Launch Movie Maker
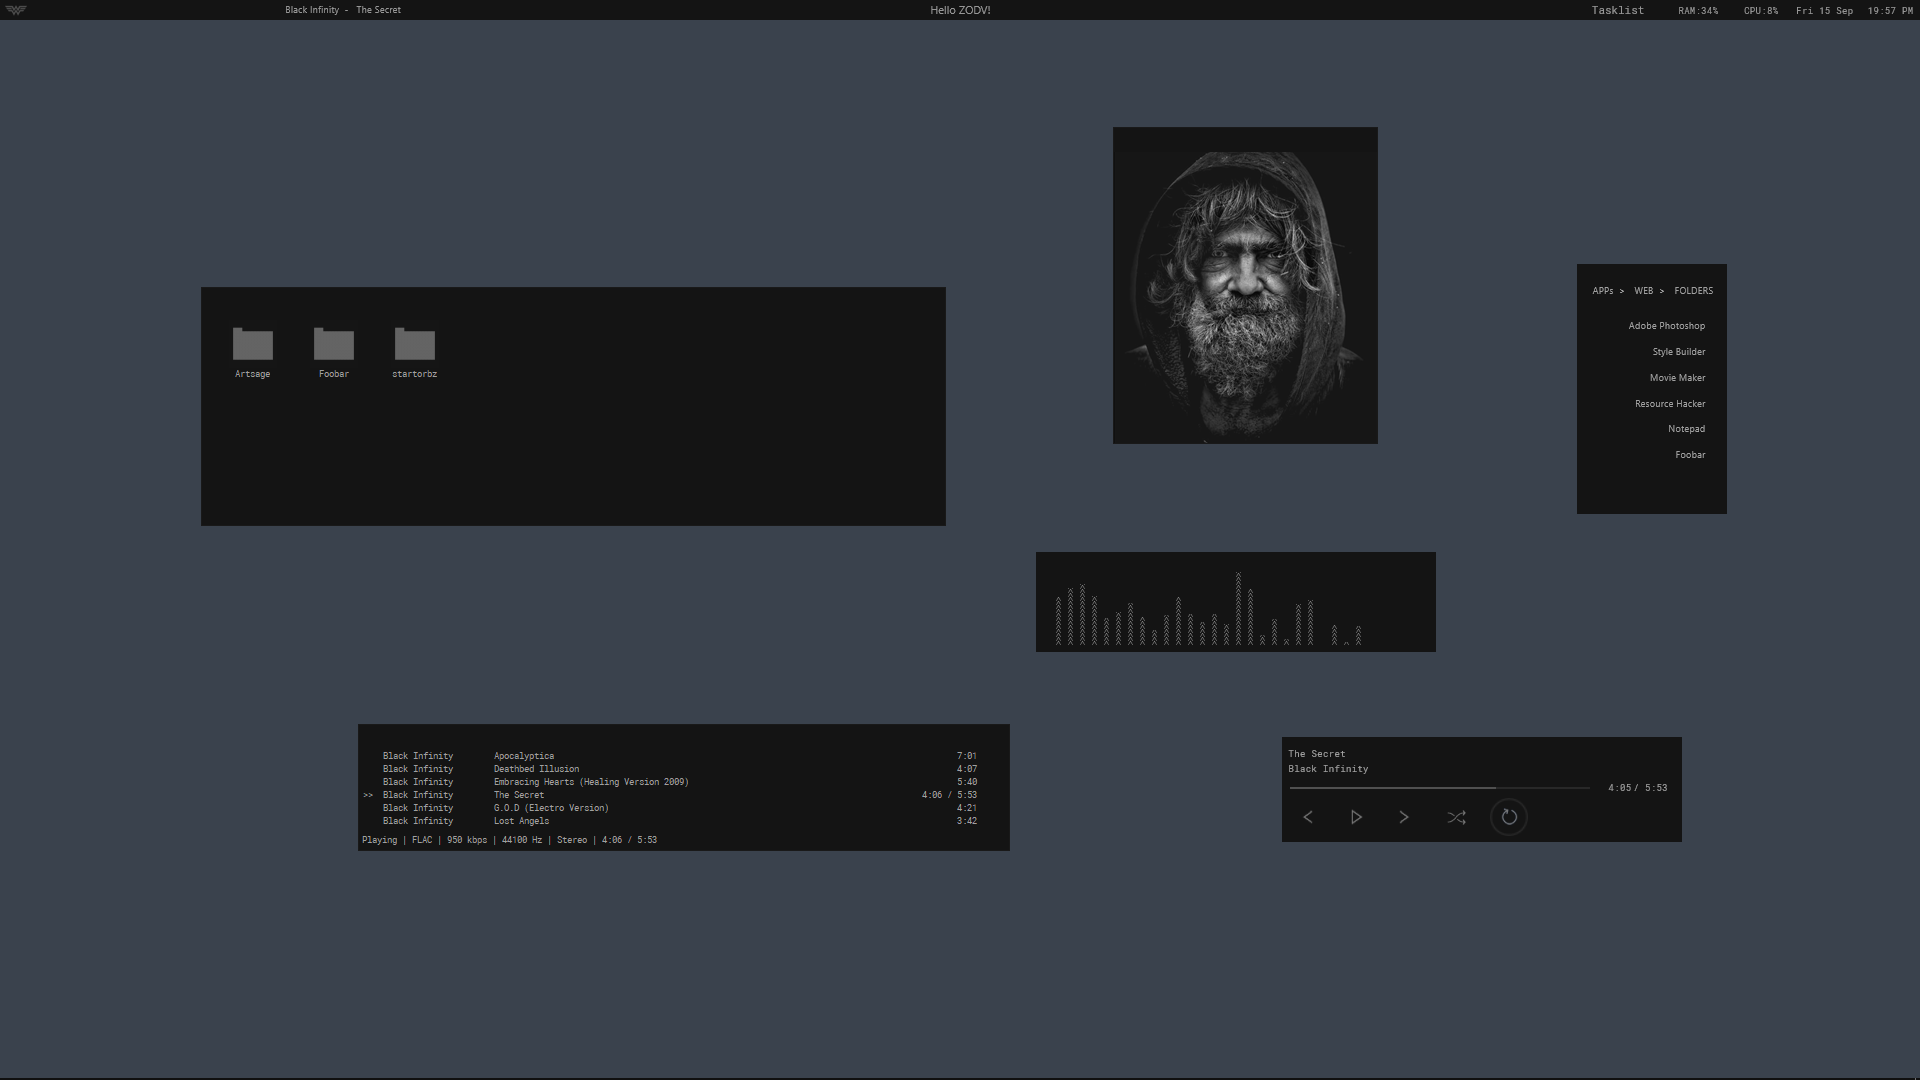The height and width of the screenshot is (1080, 1920). click(1678, 378)
